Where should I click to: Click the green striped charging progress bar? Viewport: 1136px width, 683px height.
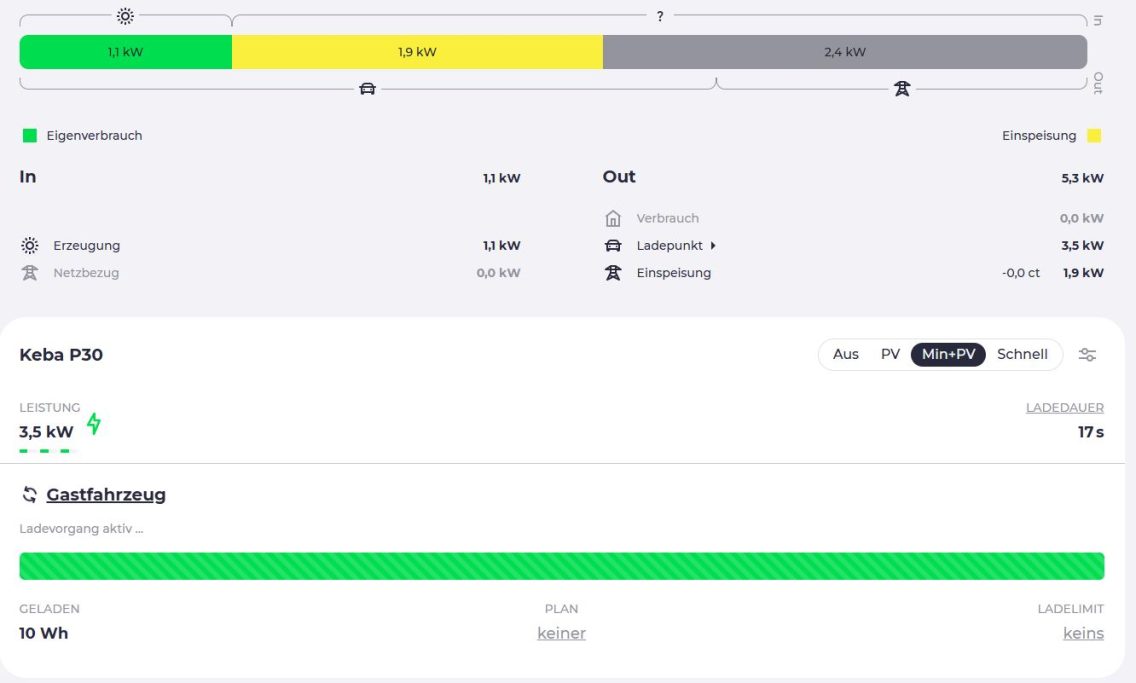(x=561, y=566)
